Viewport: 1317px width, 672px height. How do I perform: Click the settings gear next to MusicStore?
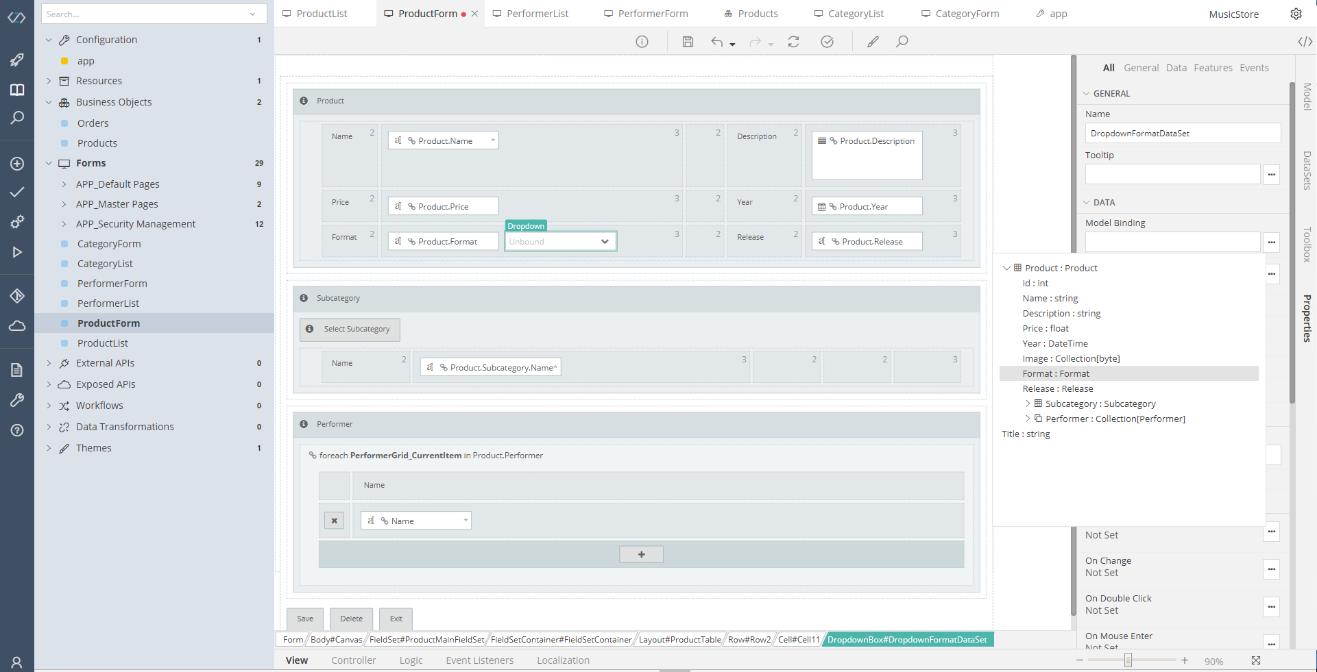tap(1296, 14)
